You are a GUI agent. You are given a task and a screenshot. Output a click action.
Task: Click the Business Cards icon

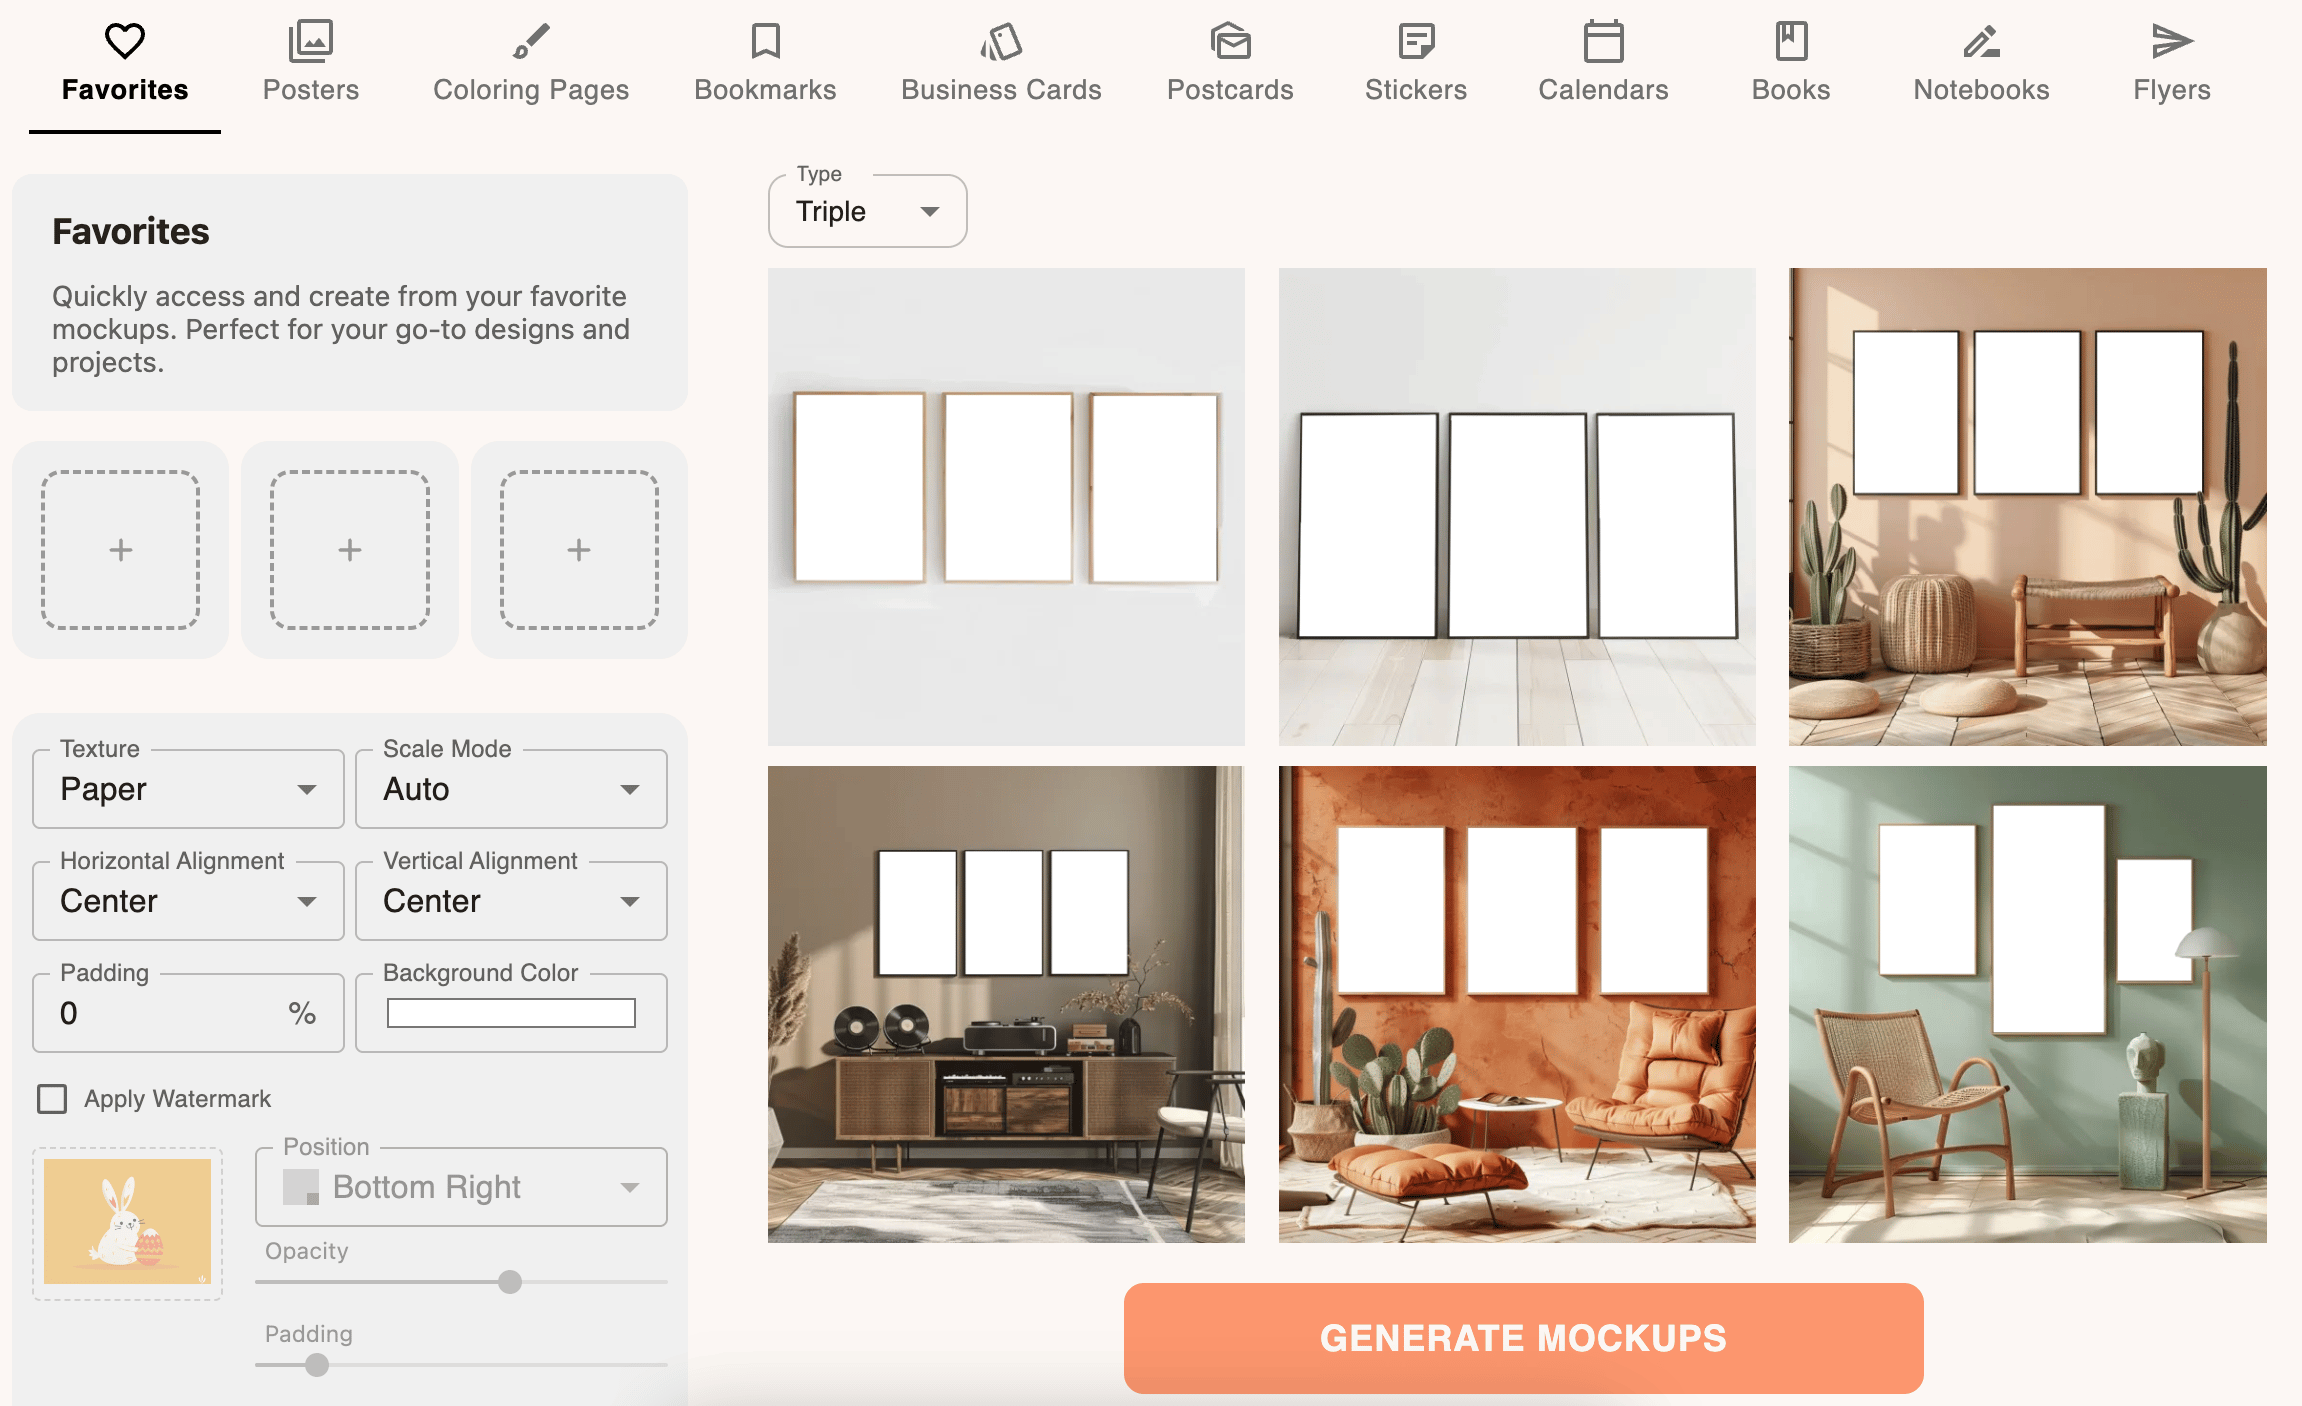(1001, 41)
